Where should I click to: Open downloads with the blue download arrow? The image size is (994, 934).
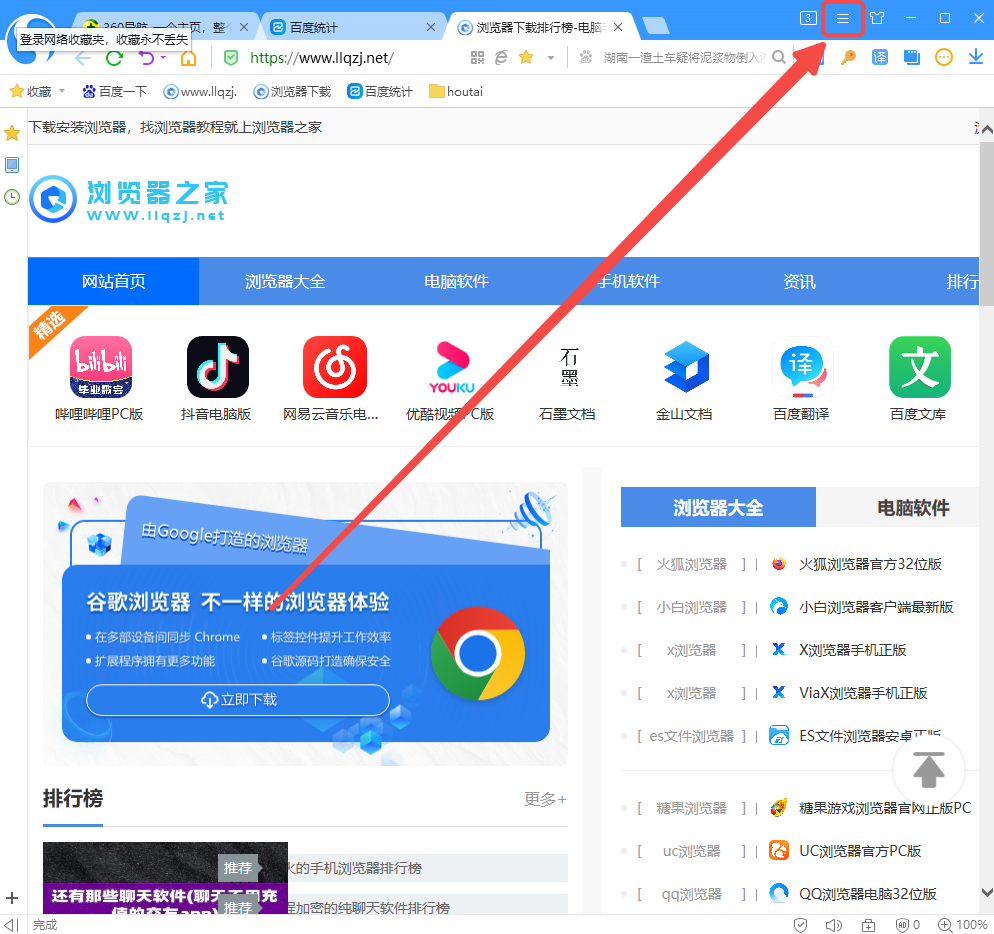coord(976,58)
